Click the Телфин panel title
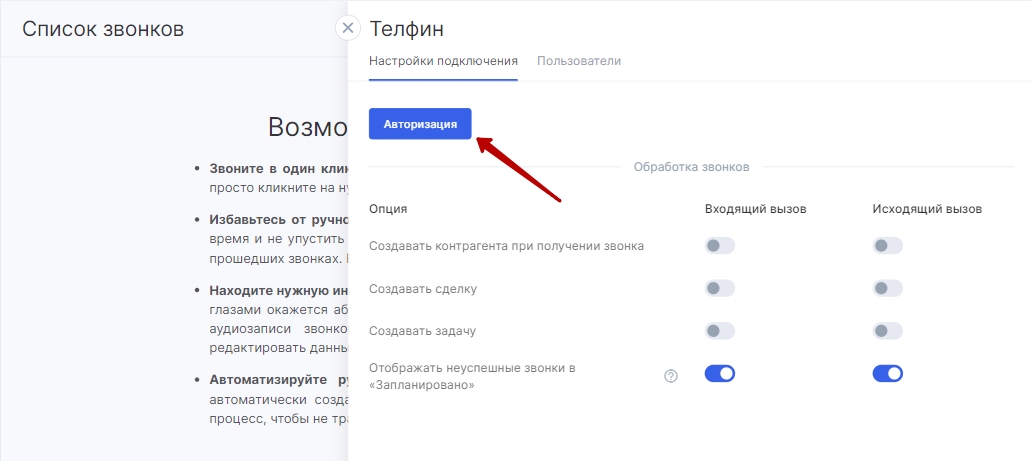This screenshot has height=461, width=1031. (406, 29)
